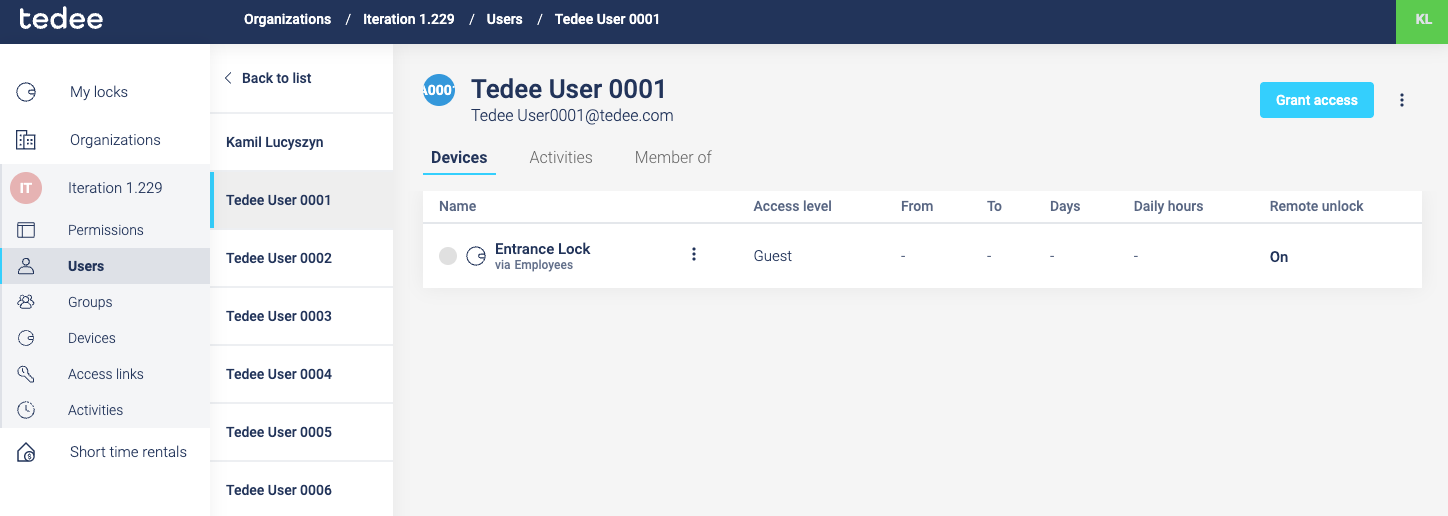Open Organizations in the sidebar
Viewport: 1448px width, 516px height.
point(115,140)
